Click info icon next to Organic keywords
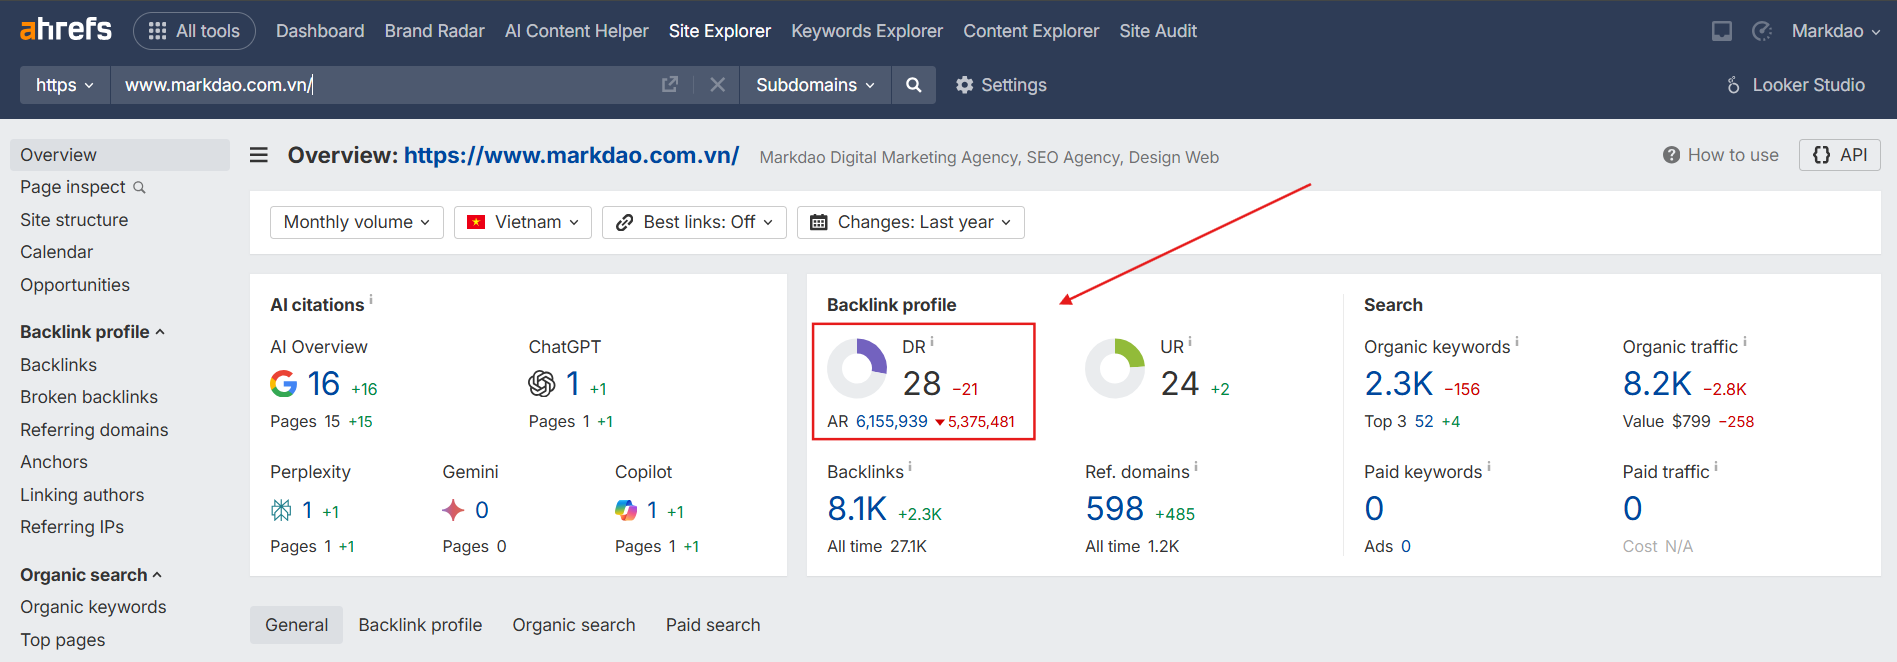 [x=1517, y=341]
